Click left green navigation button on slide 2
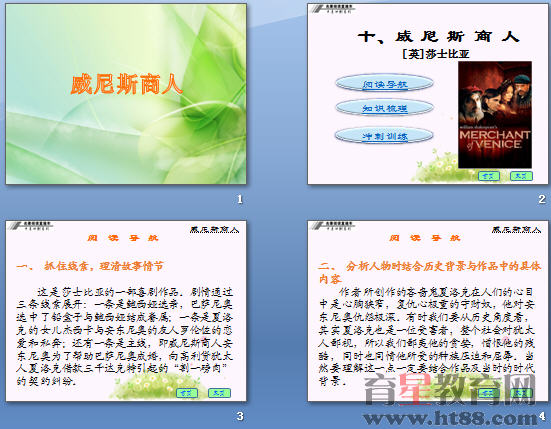The height and width of the screenshot is (429, 551). pos(489,176)
